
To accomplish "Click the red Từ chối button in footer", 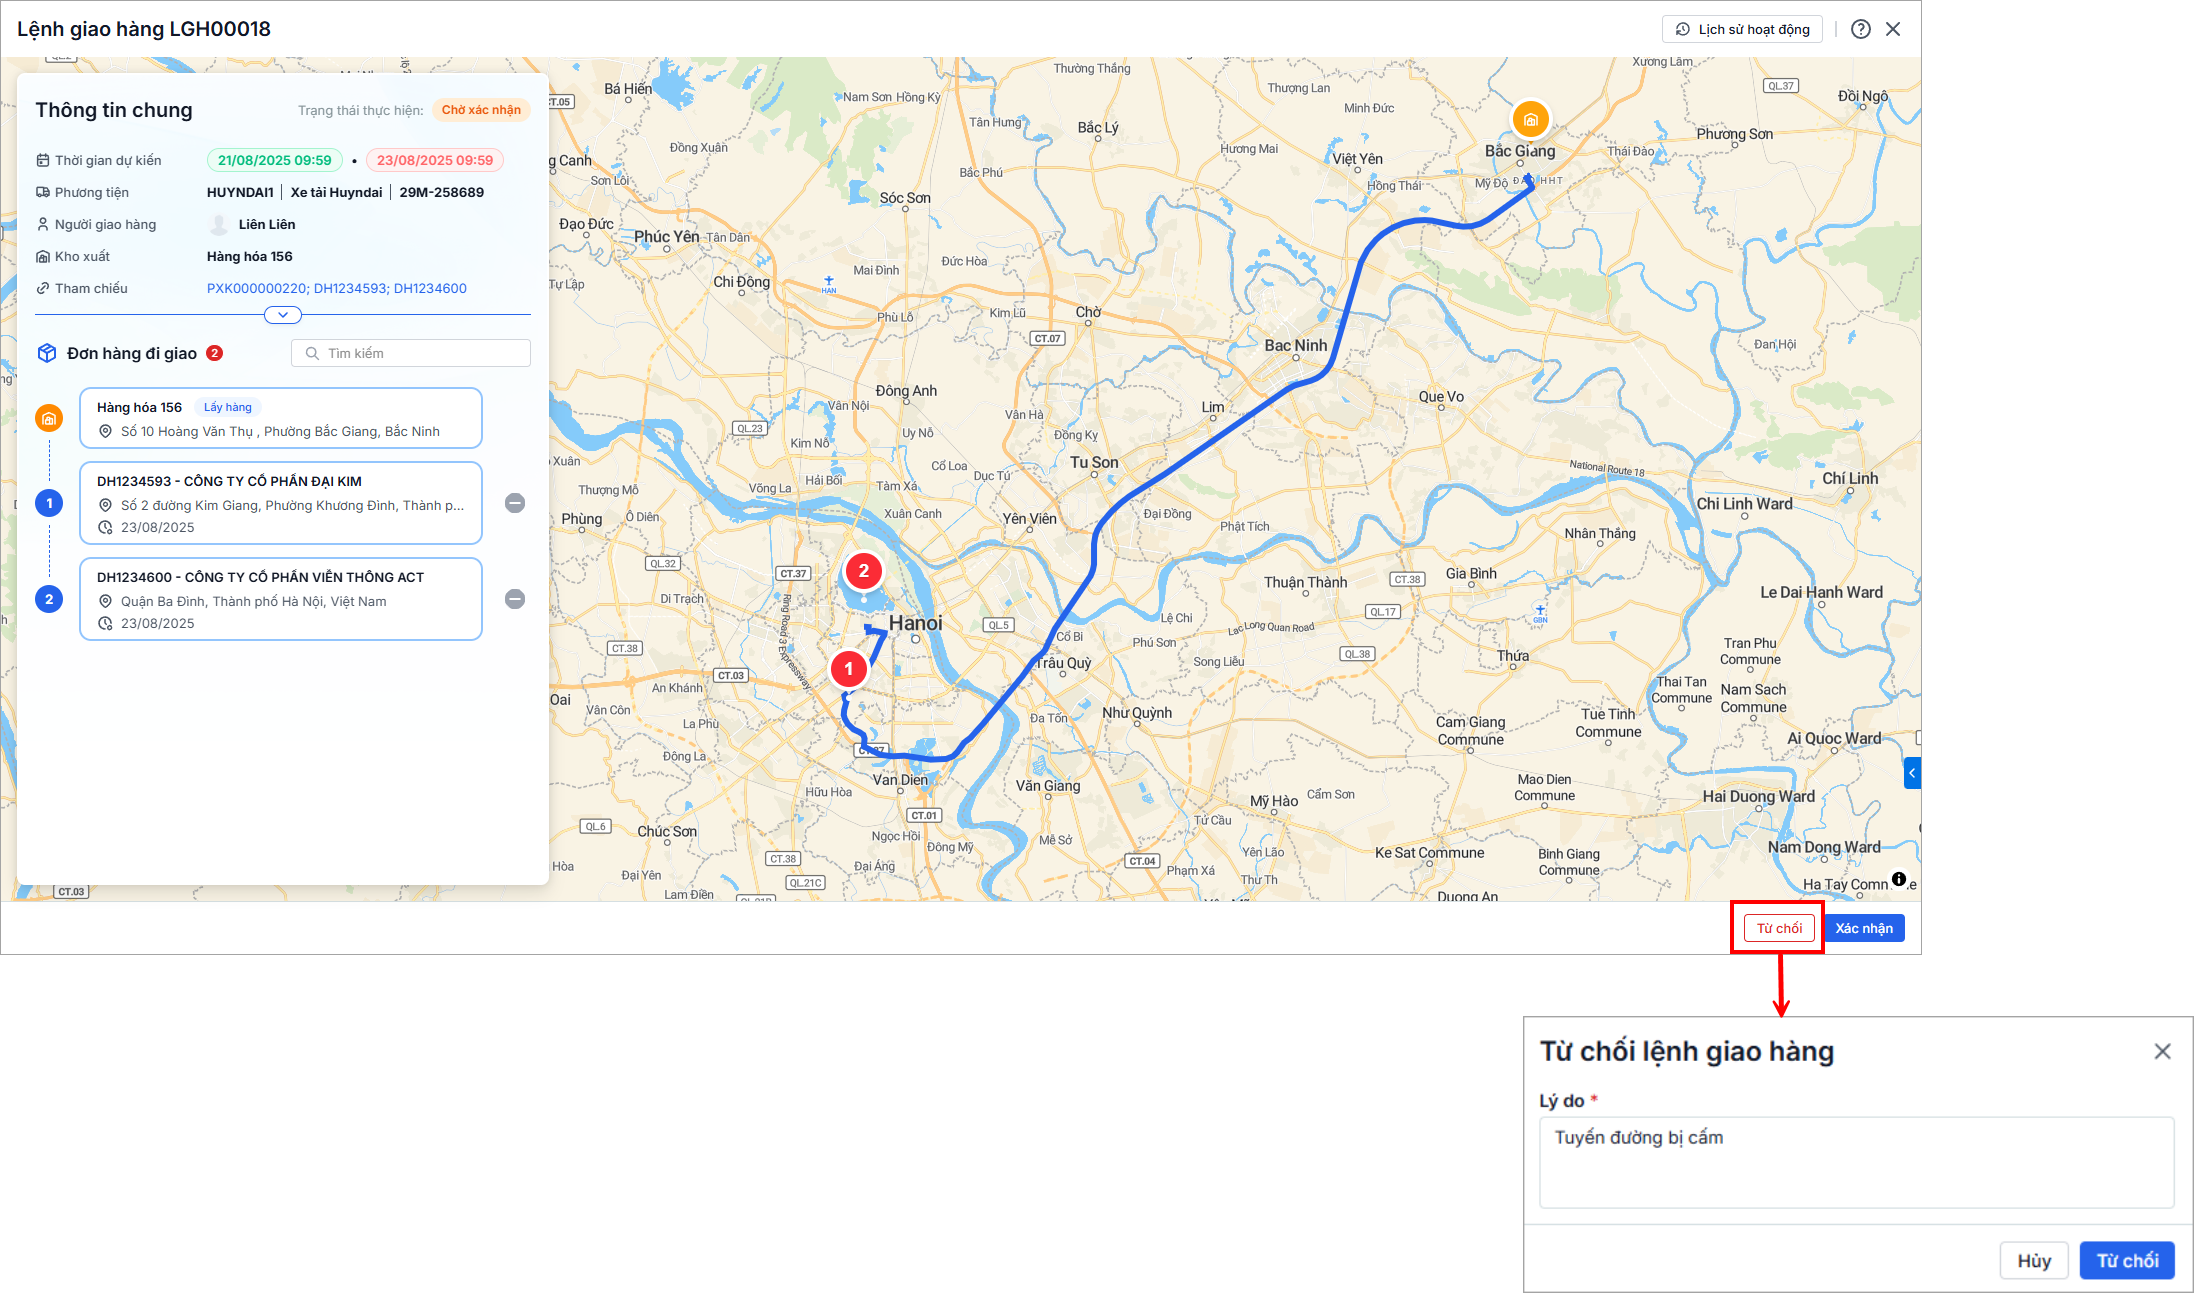I will point(1779,928).
